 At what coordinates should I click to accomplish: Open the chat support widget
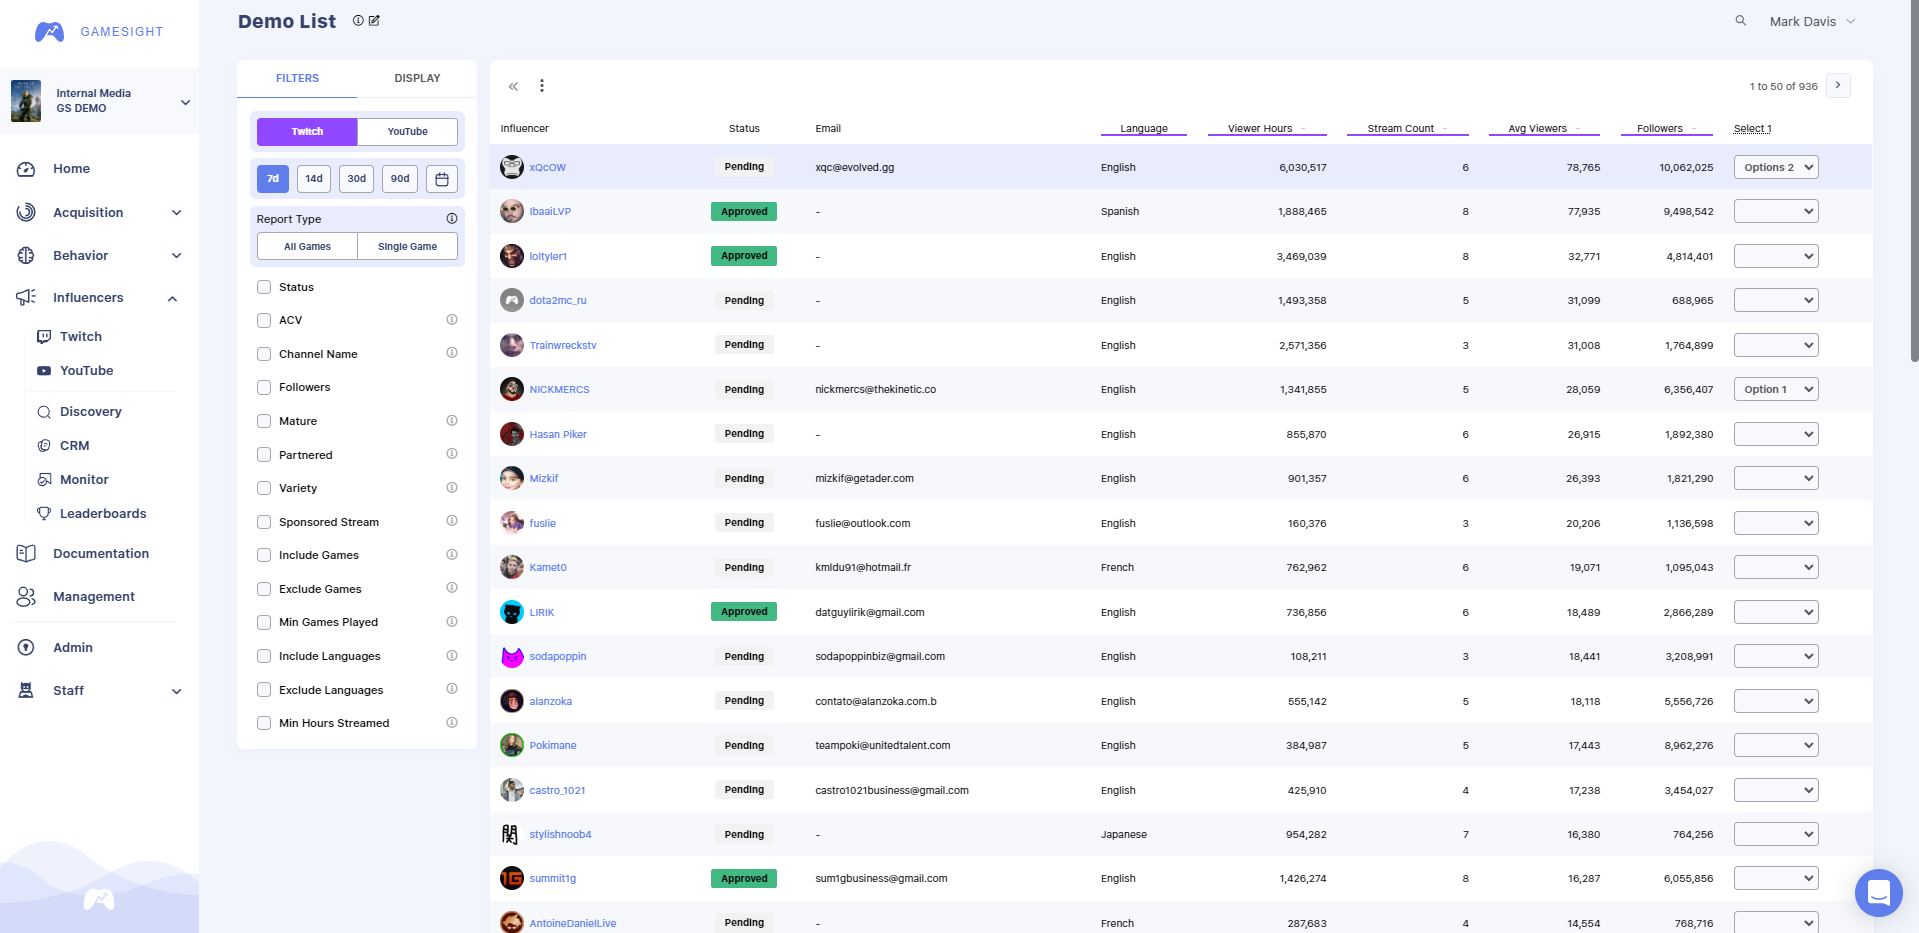click(x=1879, y=893)
